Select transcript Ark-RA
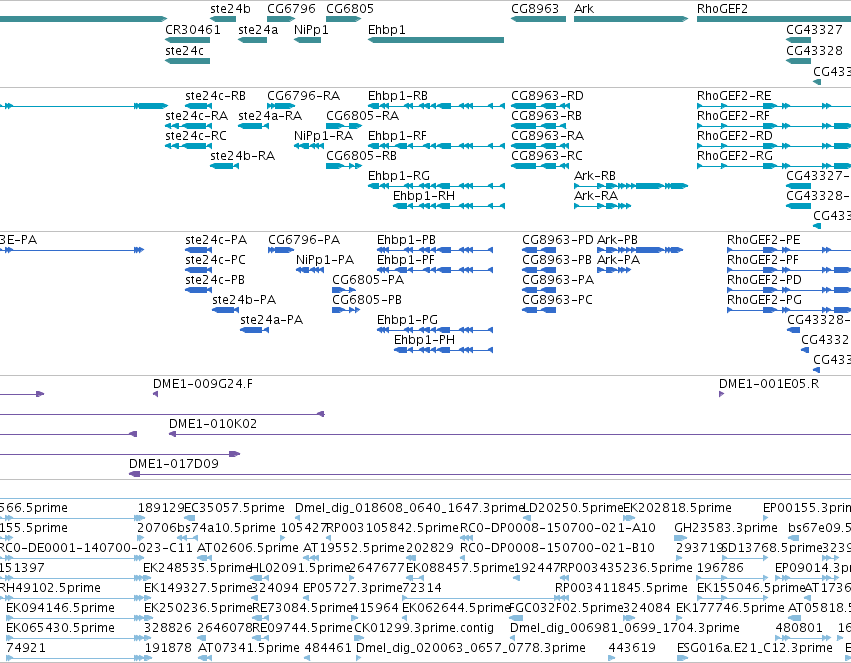Image resolution: width=851 pixels, height=663 pixels. pos(602,206)
